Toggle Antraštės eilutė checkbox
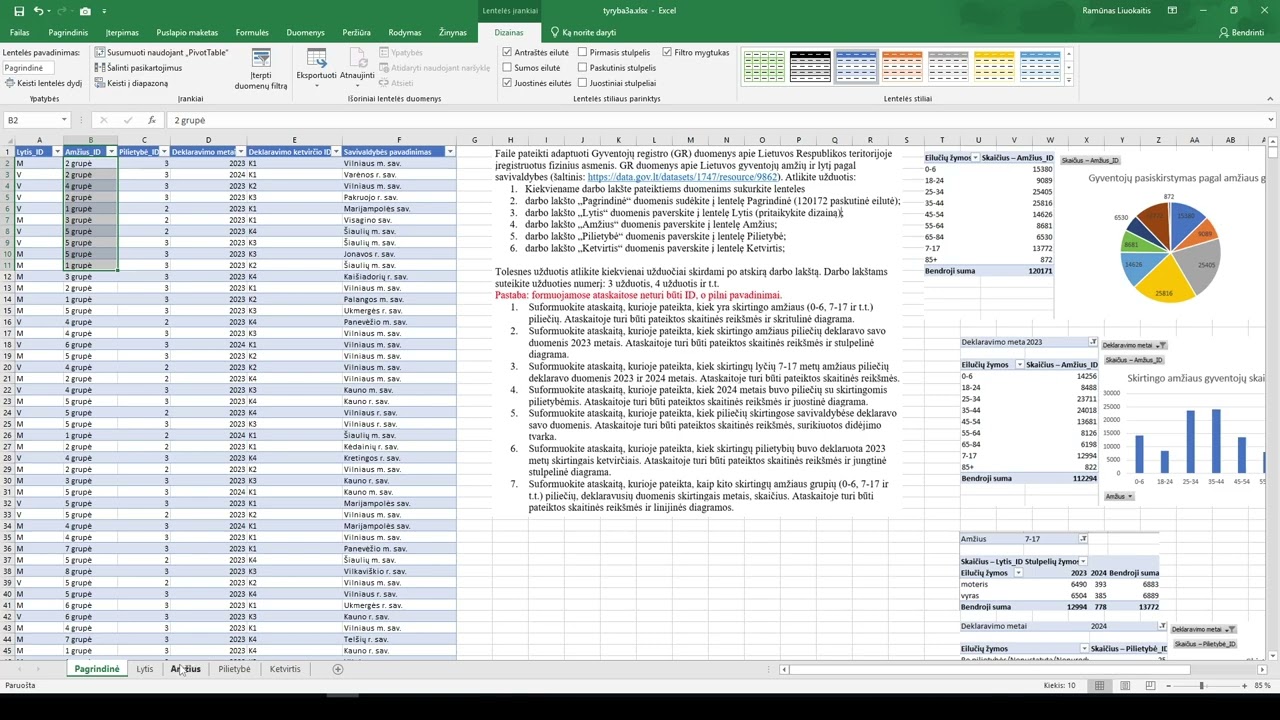This screenshot has height=720, width=1280. coord(508,52)
